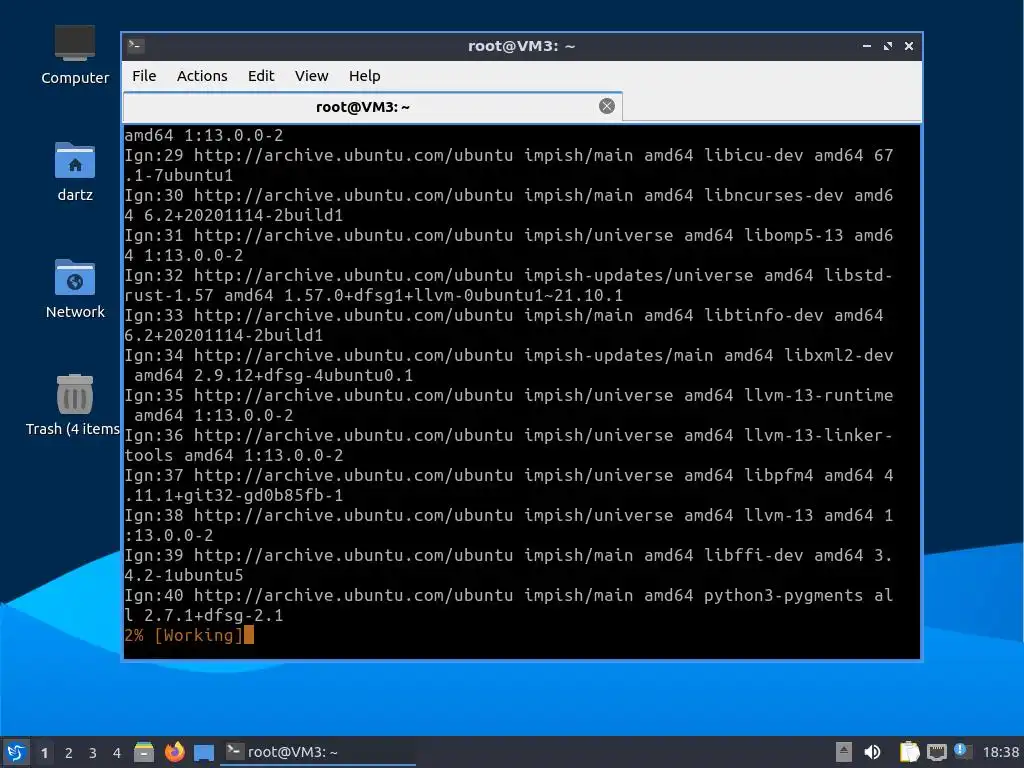Click the Ign:30 libncurses-dev line
The height and width of the screenshot is (768, 1024).
[x=509, y=195]
